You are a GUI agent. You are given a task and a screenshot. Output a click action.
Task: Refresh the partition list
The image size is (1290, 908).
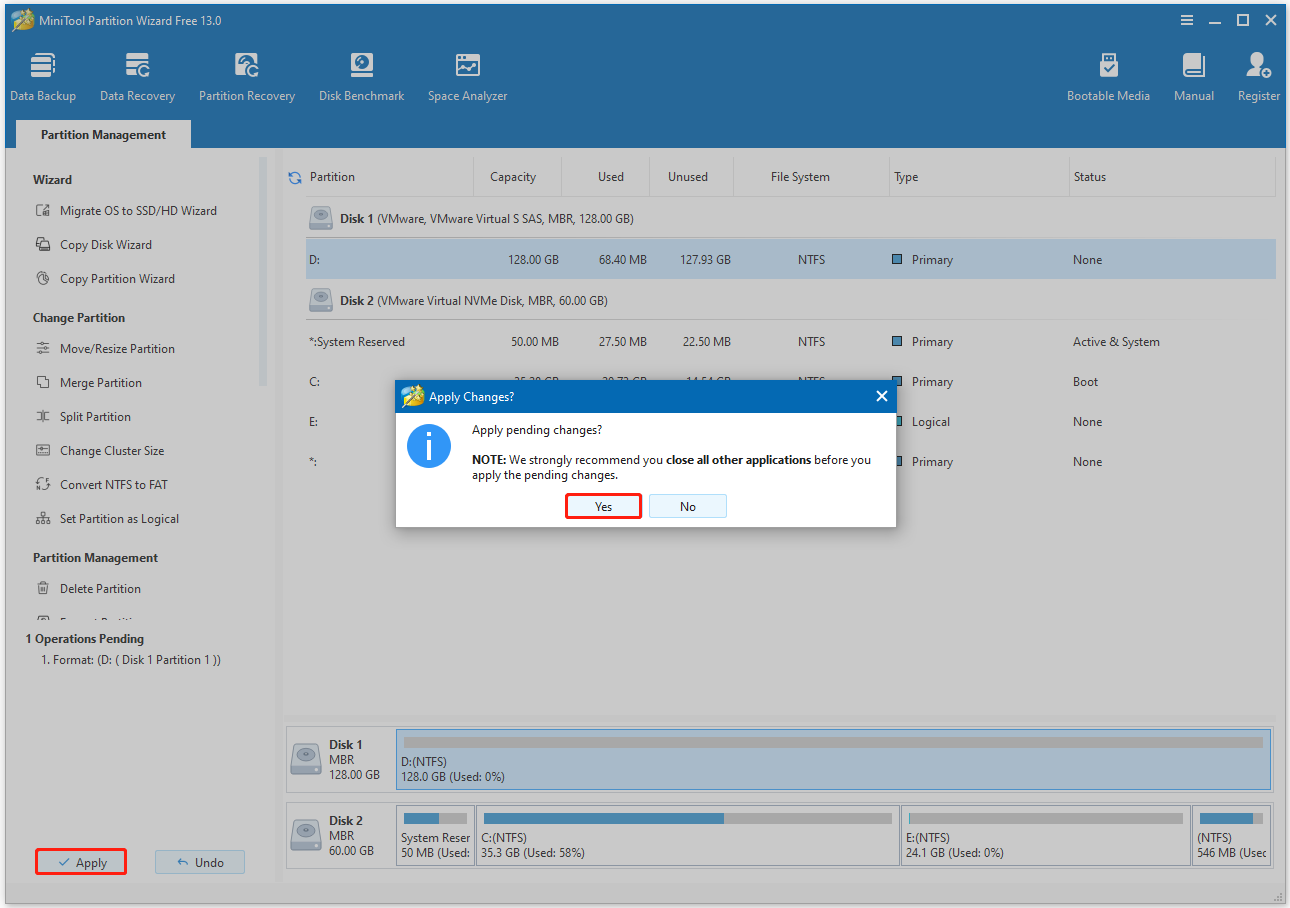pyautogui.click(x=293, y=176)
